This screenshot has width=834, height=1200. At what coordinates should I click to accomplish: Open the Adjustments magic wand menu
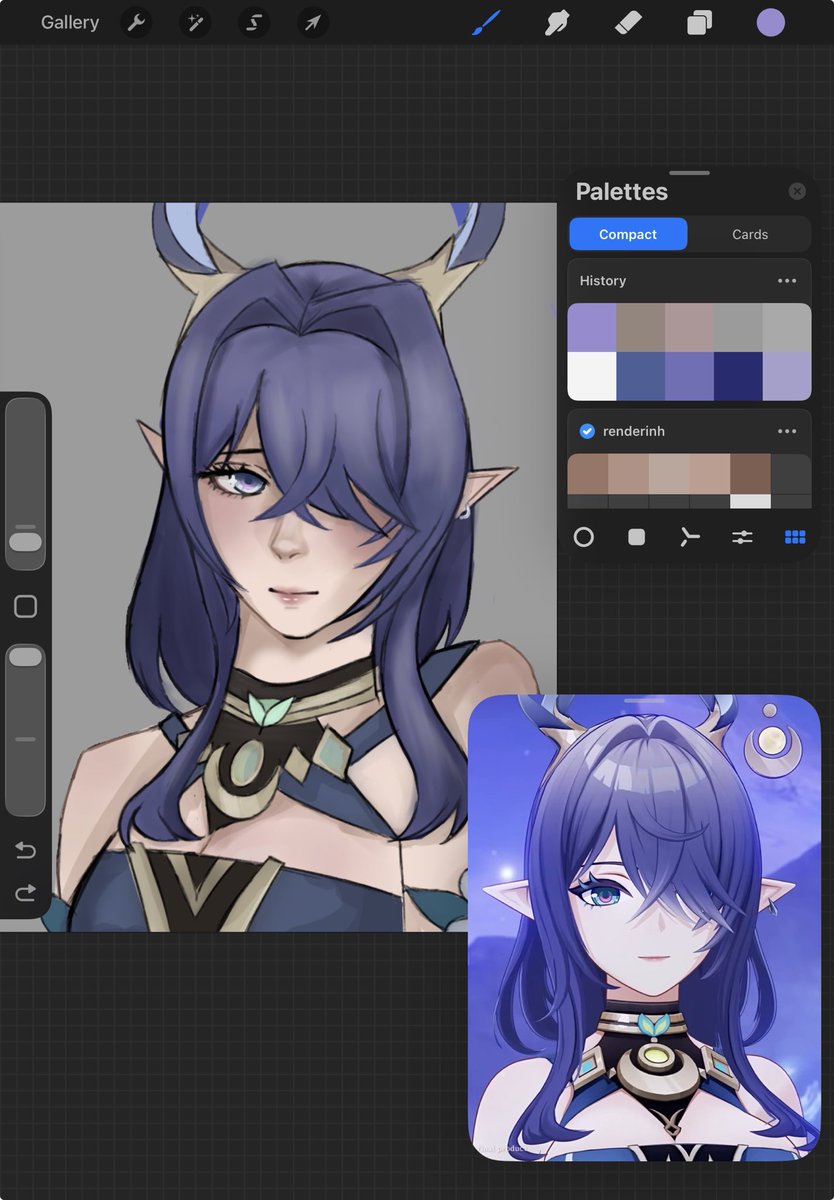pyautogui.click(x=194, y=22)
